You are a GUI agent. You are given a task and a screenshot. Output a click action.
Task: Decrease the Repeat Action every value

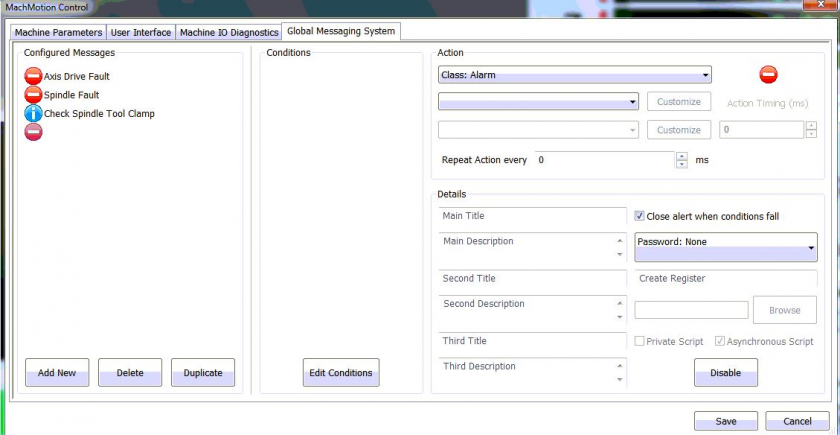681,164
